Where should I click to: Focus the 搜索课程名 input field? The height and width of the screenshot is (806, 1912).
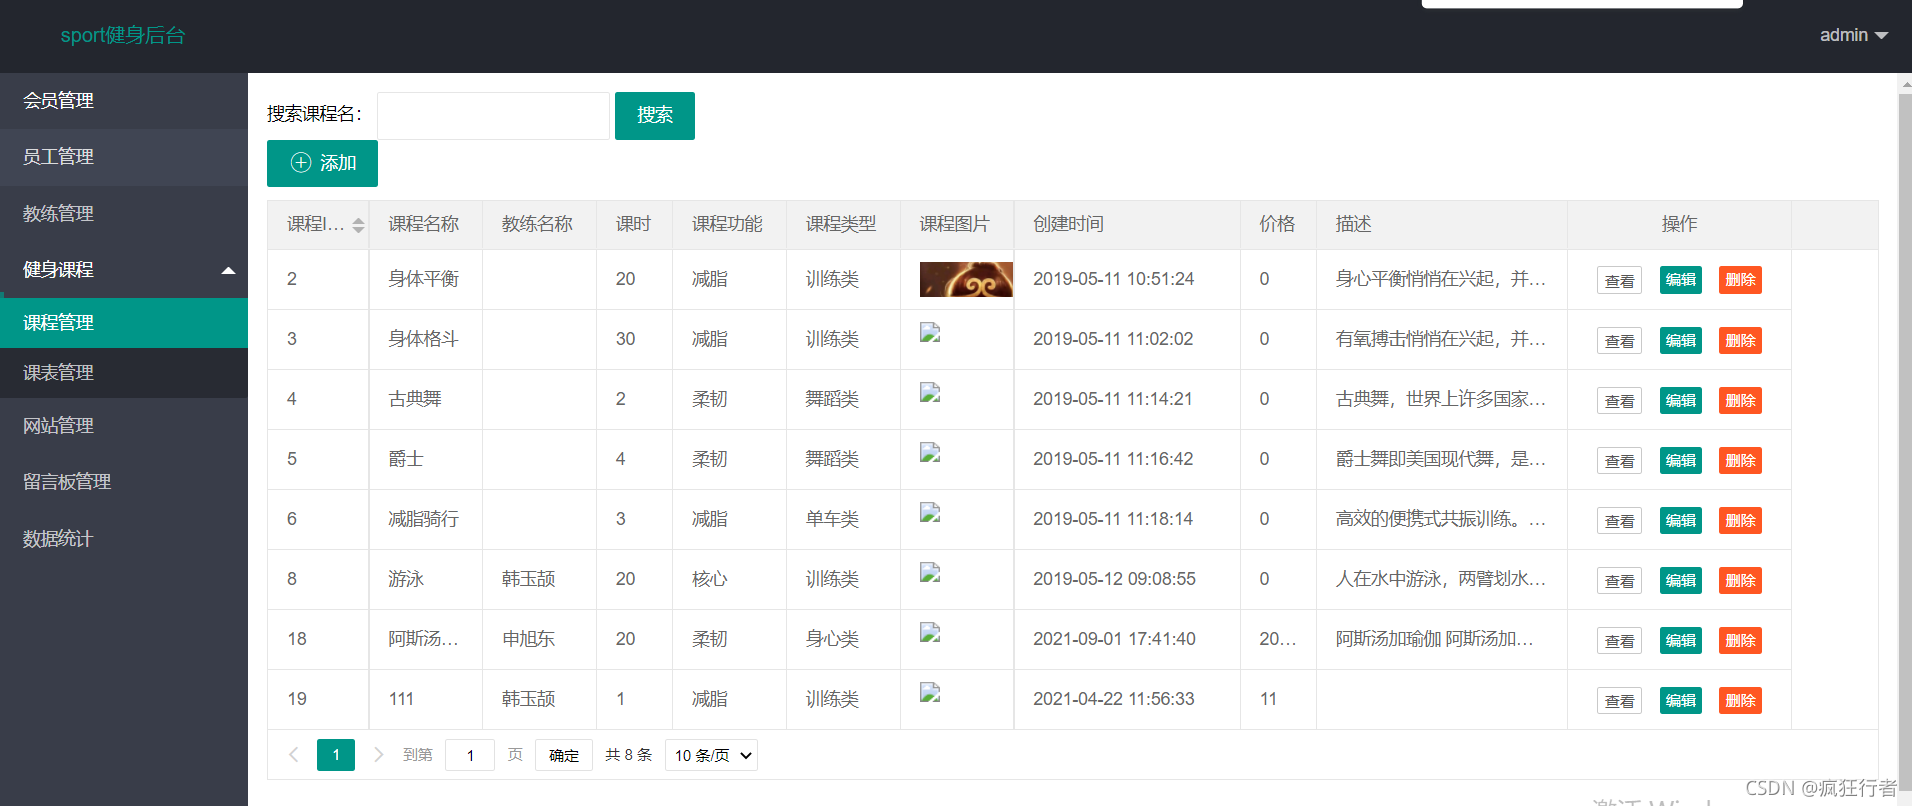pos(493,116)
